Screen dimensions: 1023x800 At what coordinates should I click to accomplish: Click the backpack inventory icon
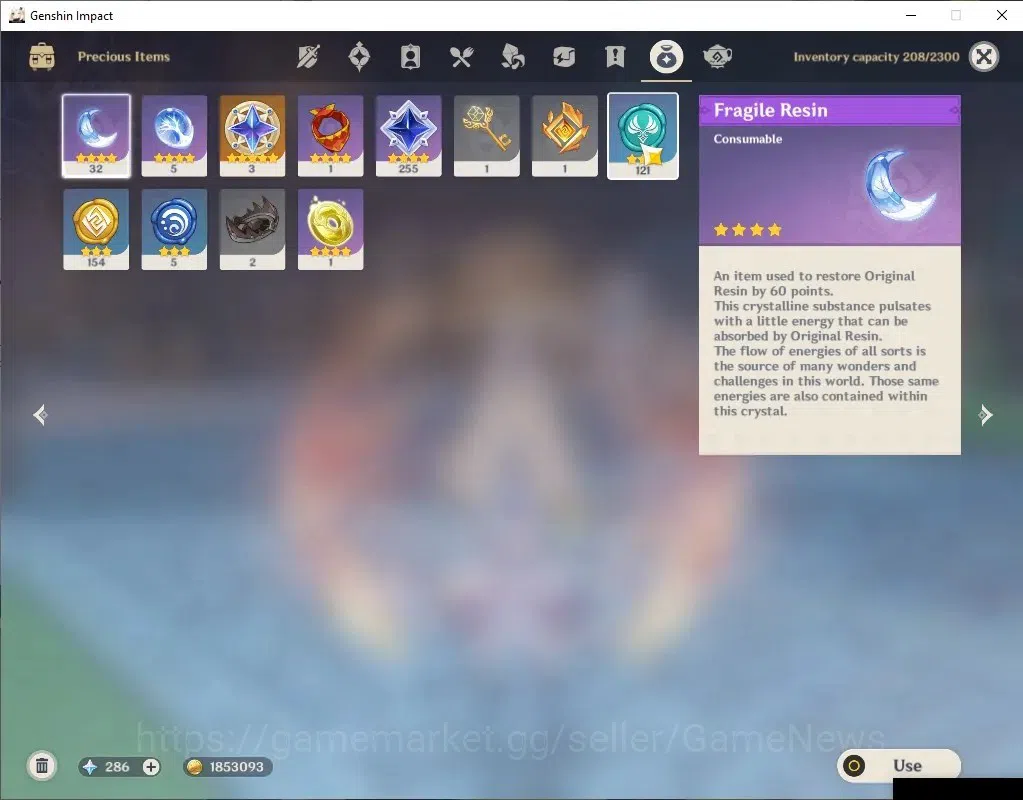coord(42,57)
